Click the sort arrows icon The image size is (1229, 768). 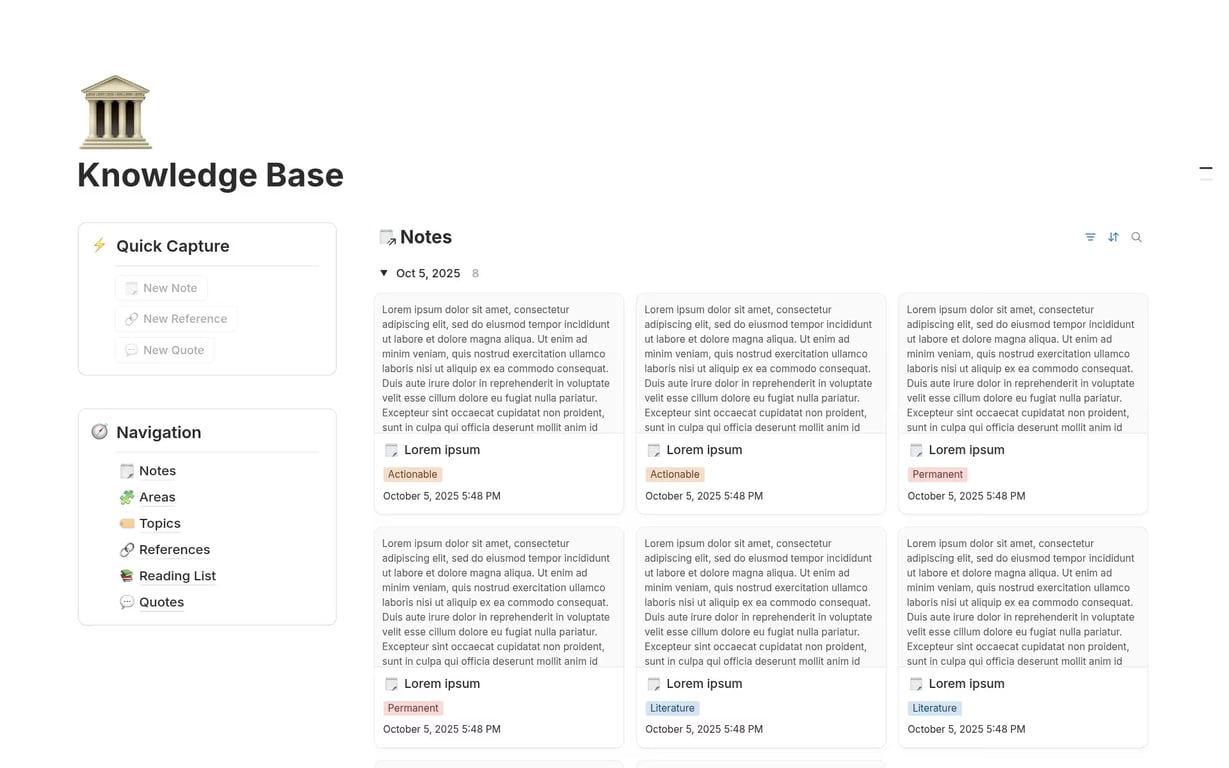click(1113, 237)
